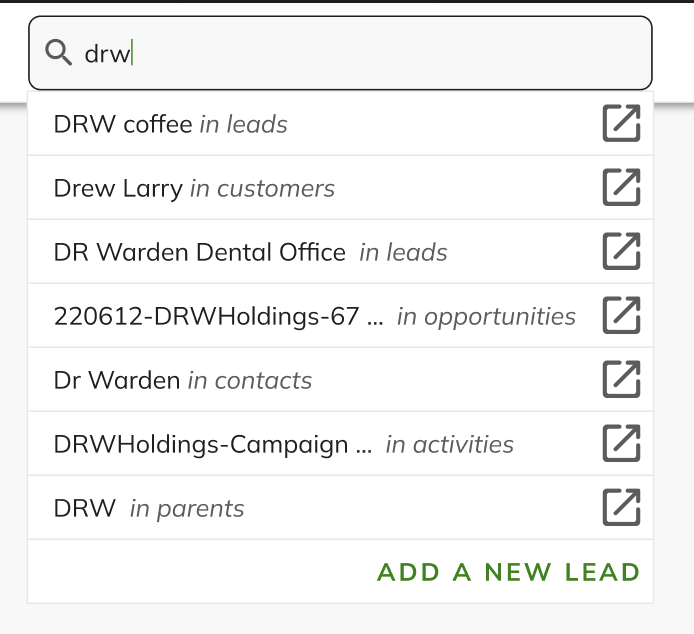Open DRW coffee lead in new window icon
Image resolution: width=694 pixels, height=634 pixels.
coord(621,123)
